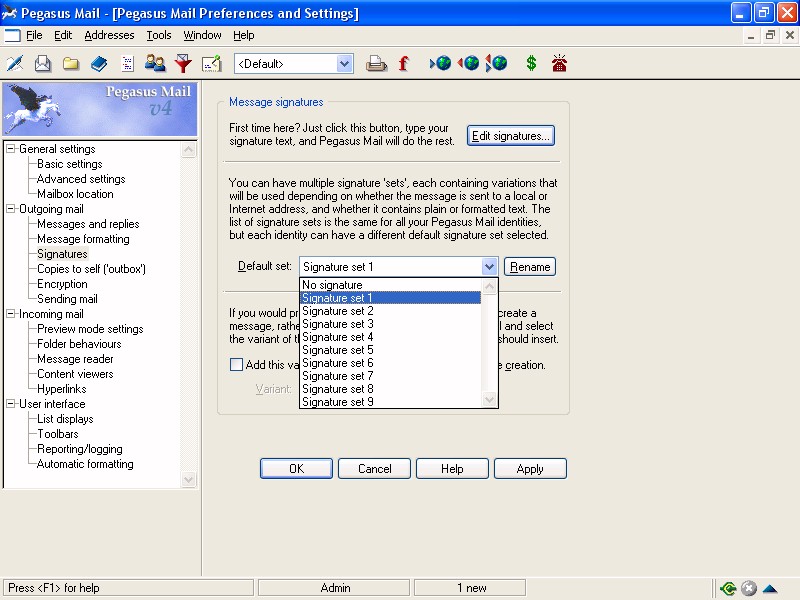The image size is (800, 600).
Task: Open Mailbox location settings page
Action: point(76,194)
